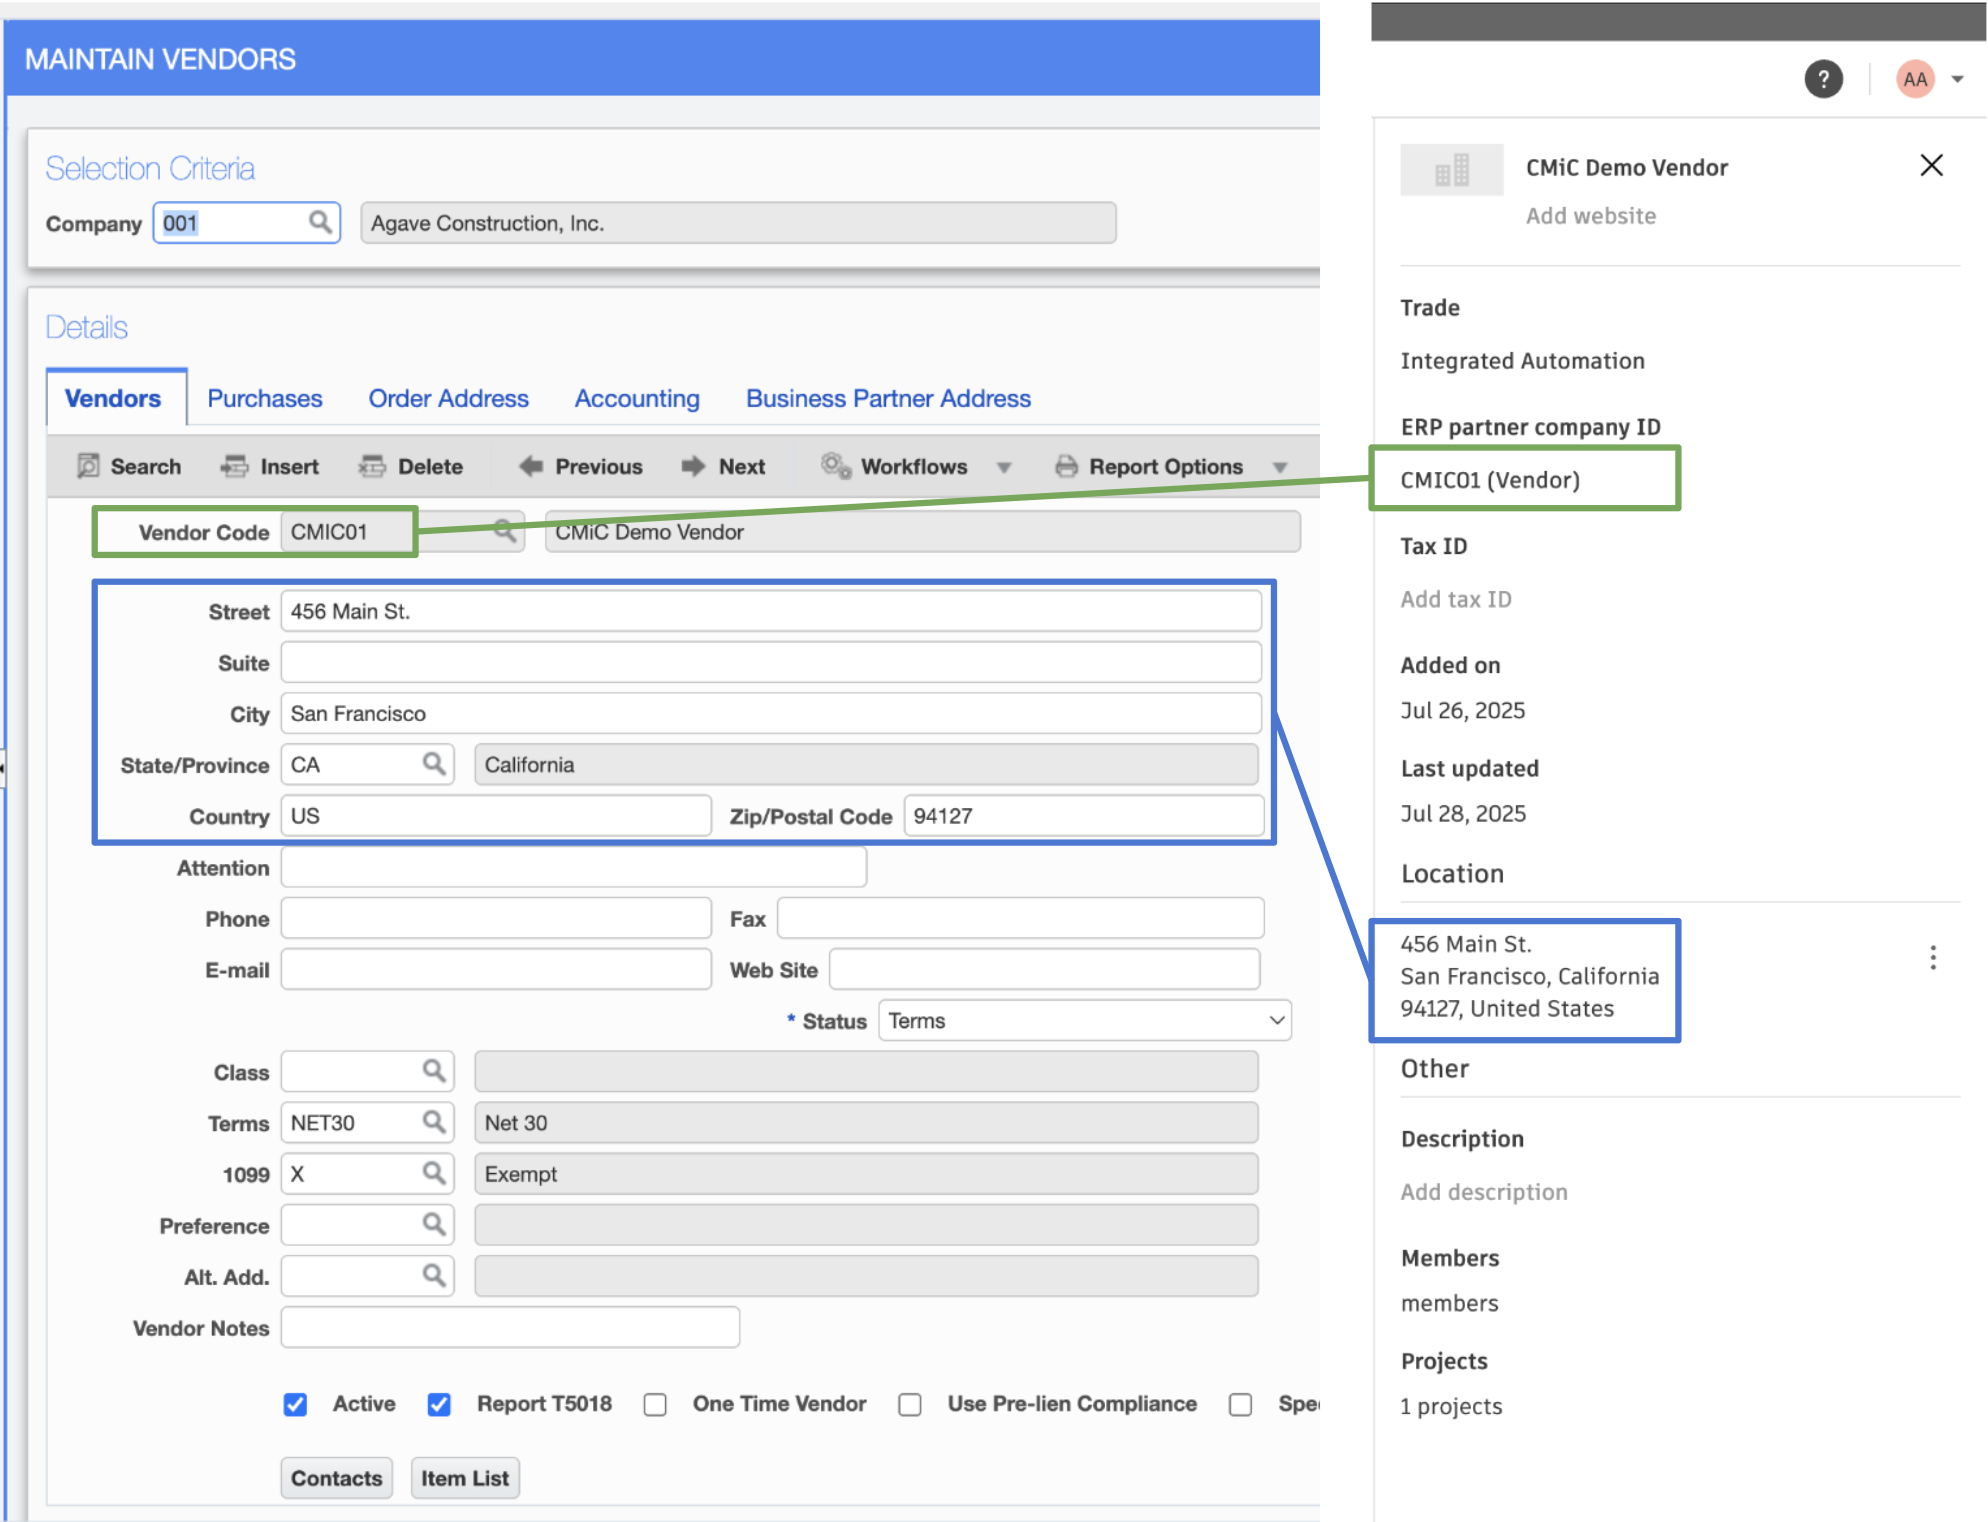Click the members value under Members
This screenshot has width=1988, height=1522.
[x=1449, y=1303]
